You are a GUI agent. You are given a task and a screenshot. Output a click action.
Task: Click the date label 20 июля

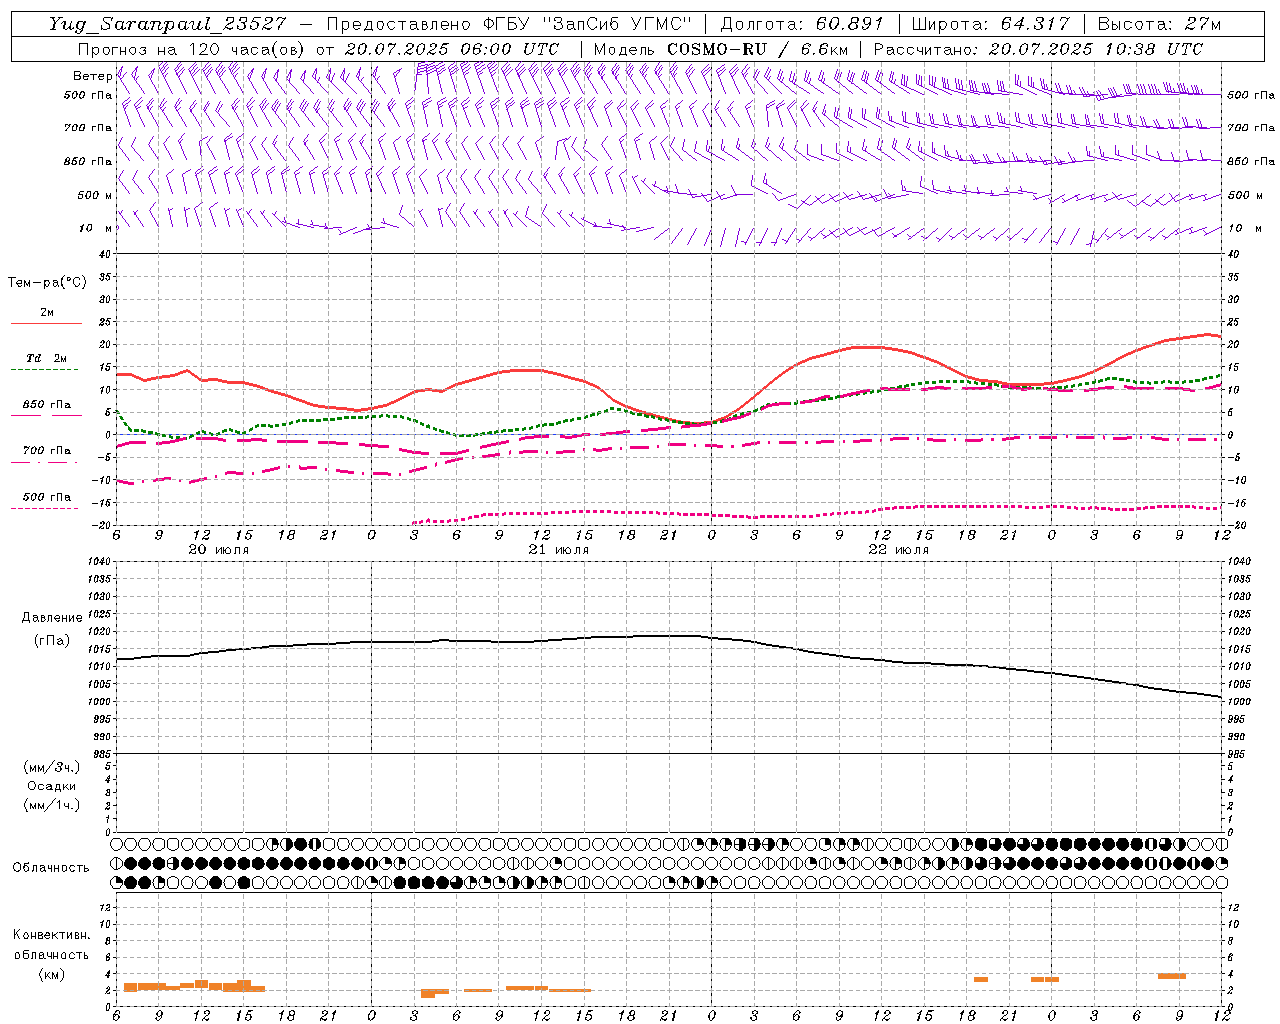(219, 550)
